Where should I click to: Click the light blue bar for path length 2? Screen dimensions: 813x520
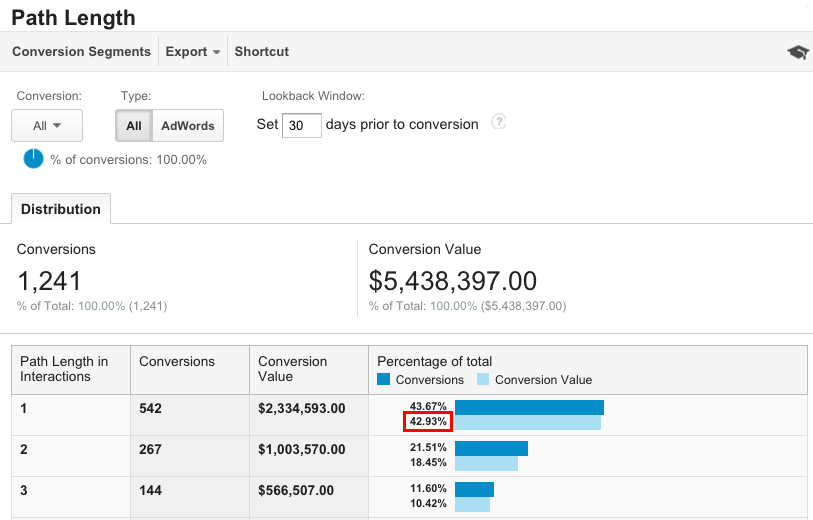(486, 464)
